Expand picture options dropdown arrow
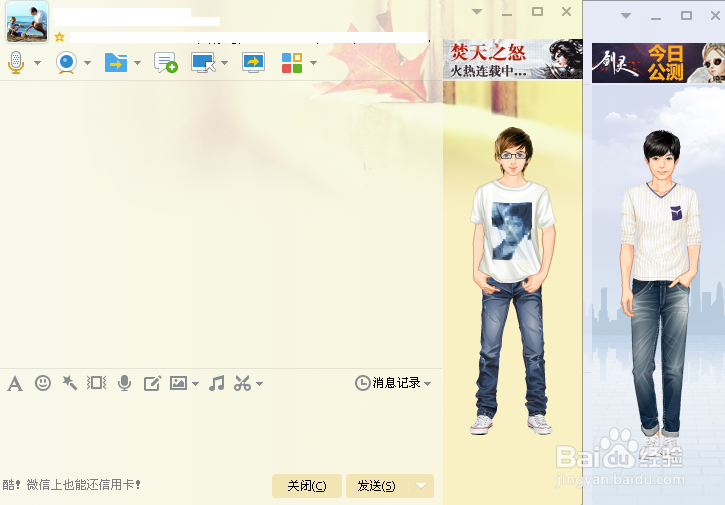This screenshot has height=505, width=725. point(196,384)
